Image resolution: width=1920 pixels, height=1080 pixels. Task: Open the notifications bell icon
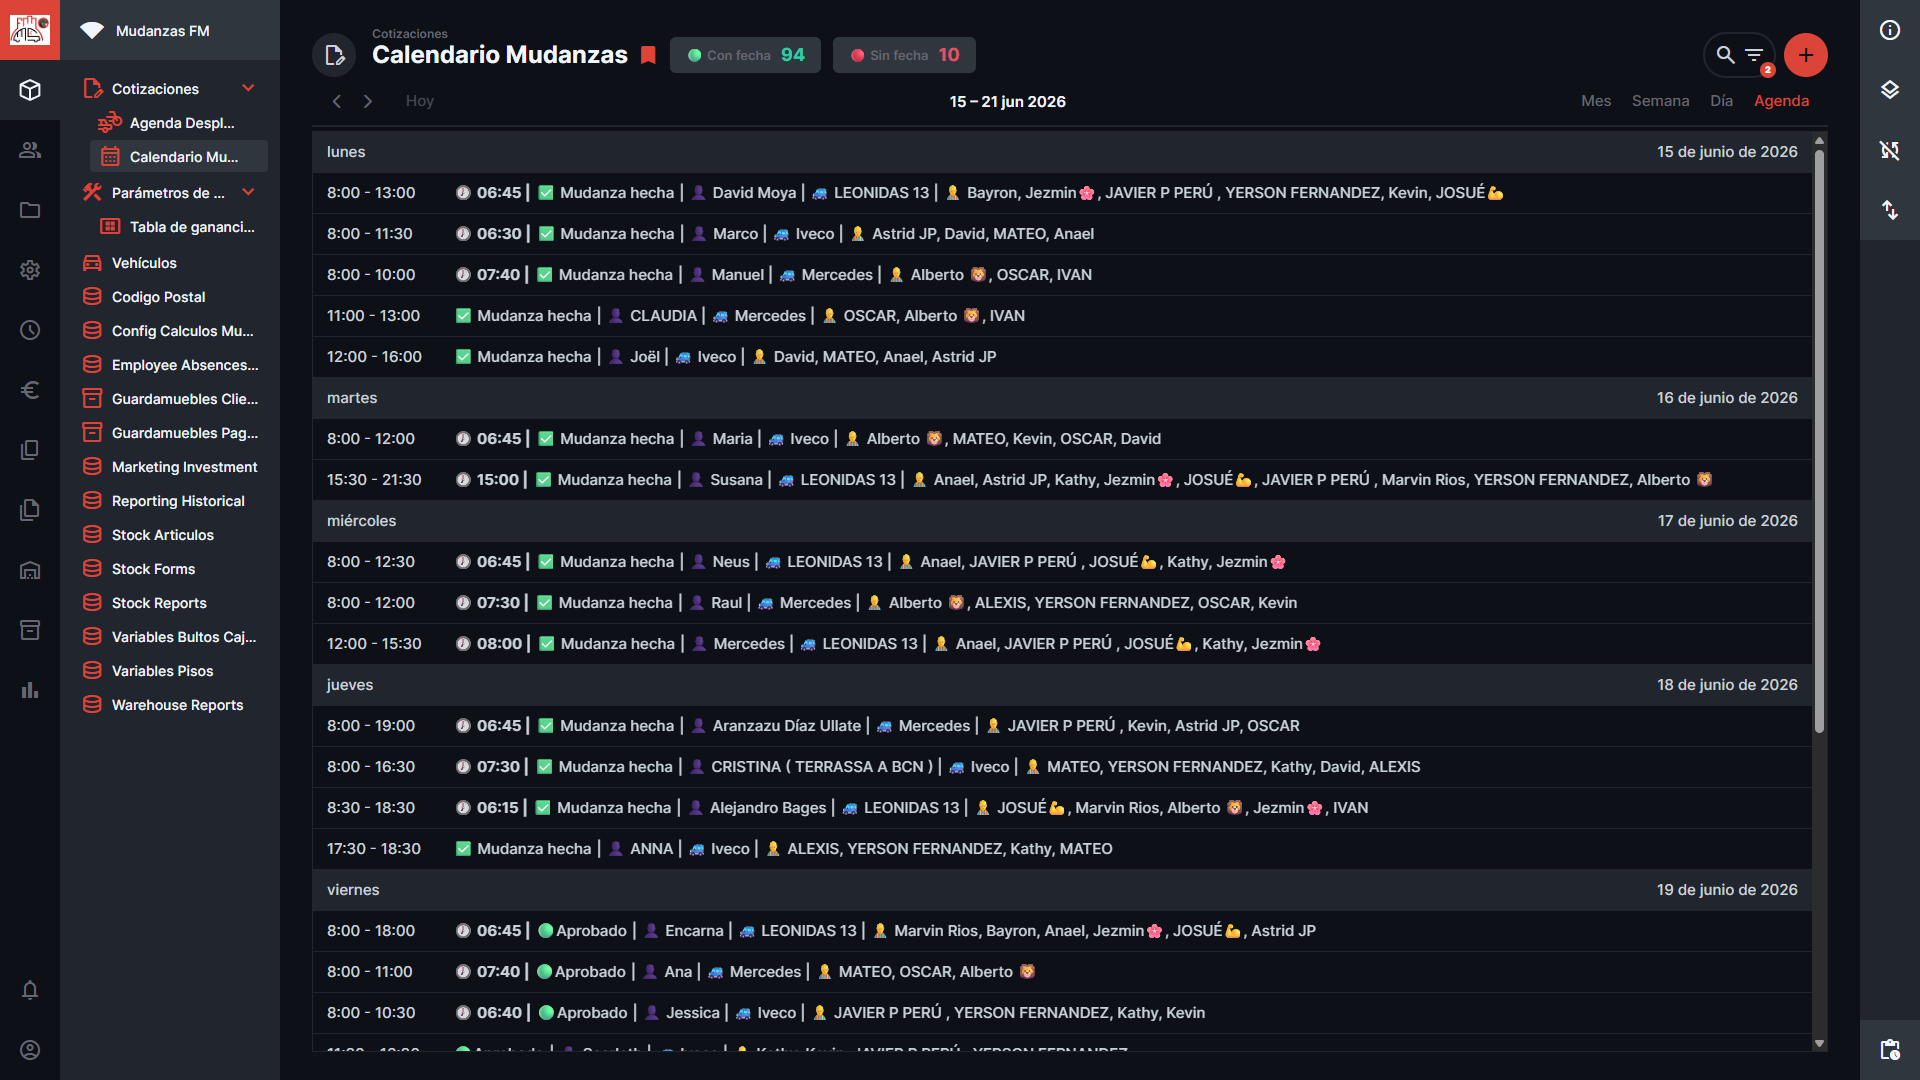pos(30,990)
